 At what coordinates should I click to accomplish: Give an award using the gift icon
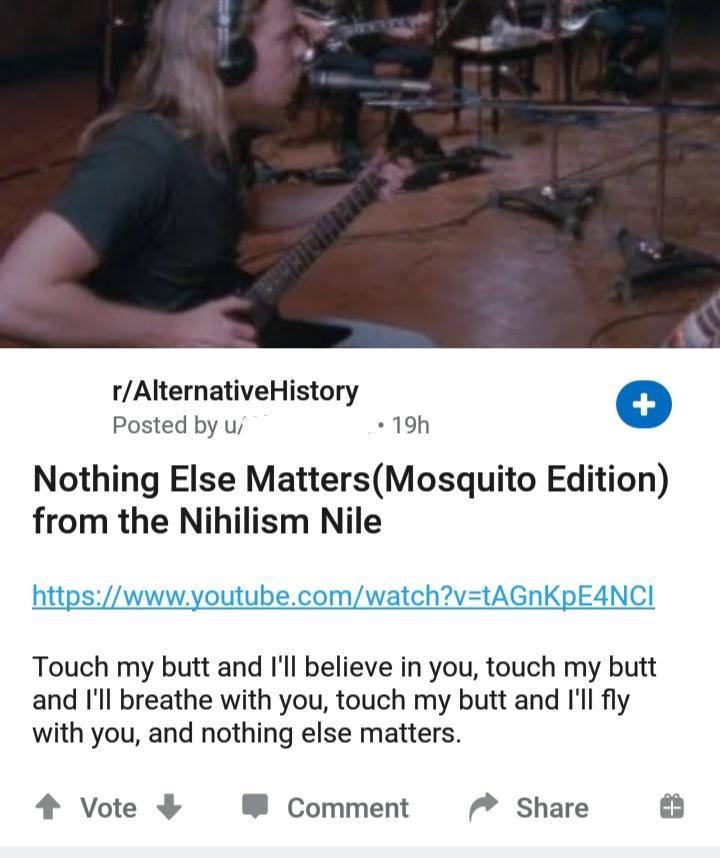pyautogui.click(x=672, y=807)
